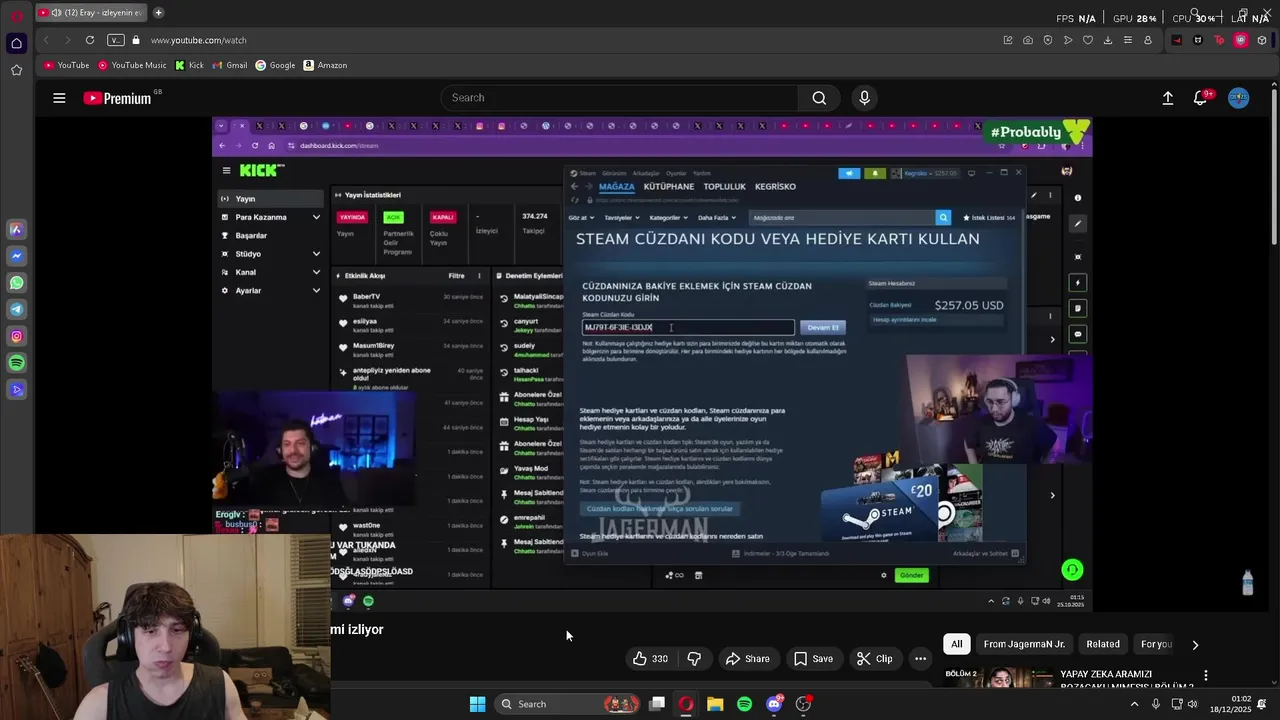Like the video with 330 likes

[650, 659]
